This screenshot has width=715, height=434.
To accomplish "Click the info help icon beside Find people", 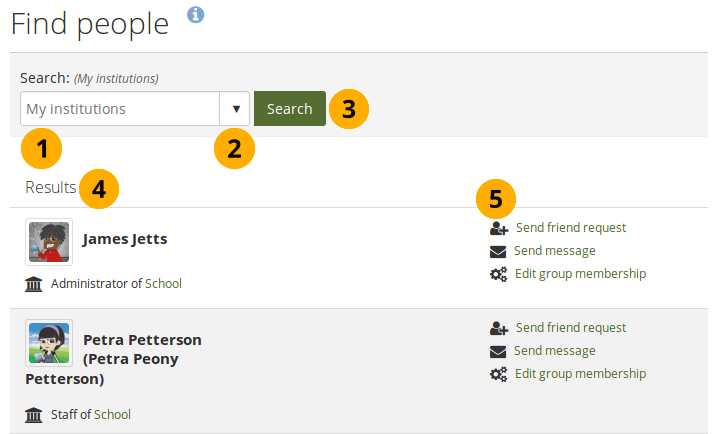I will click(x=196, y=15).
